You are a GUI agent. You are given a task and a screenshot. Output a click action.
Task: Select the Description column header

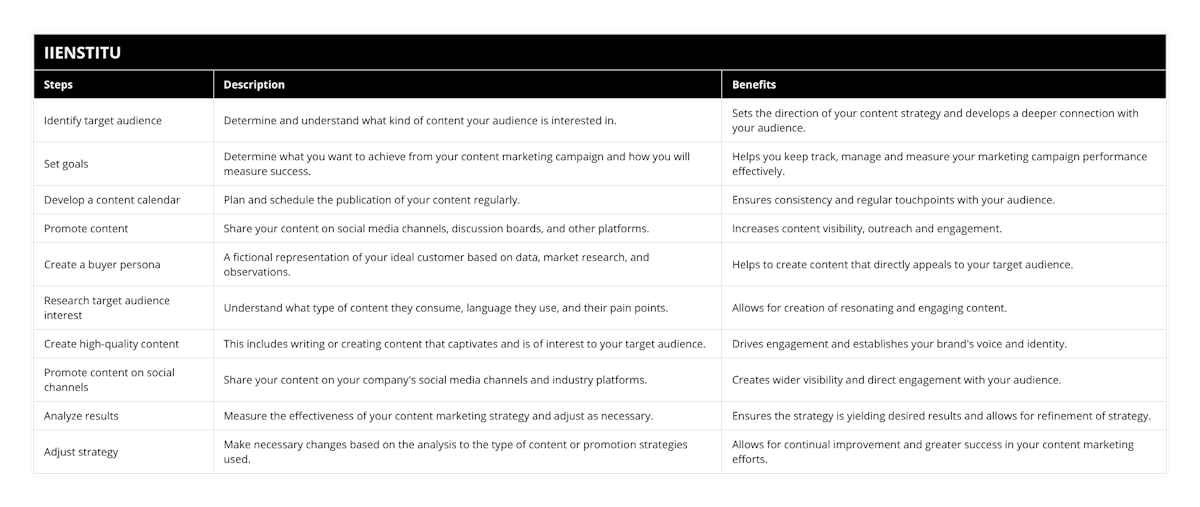click(254, 85)
